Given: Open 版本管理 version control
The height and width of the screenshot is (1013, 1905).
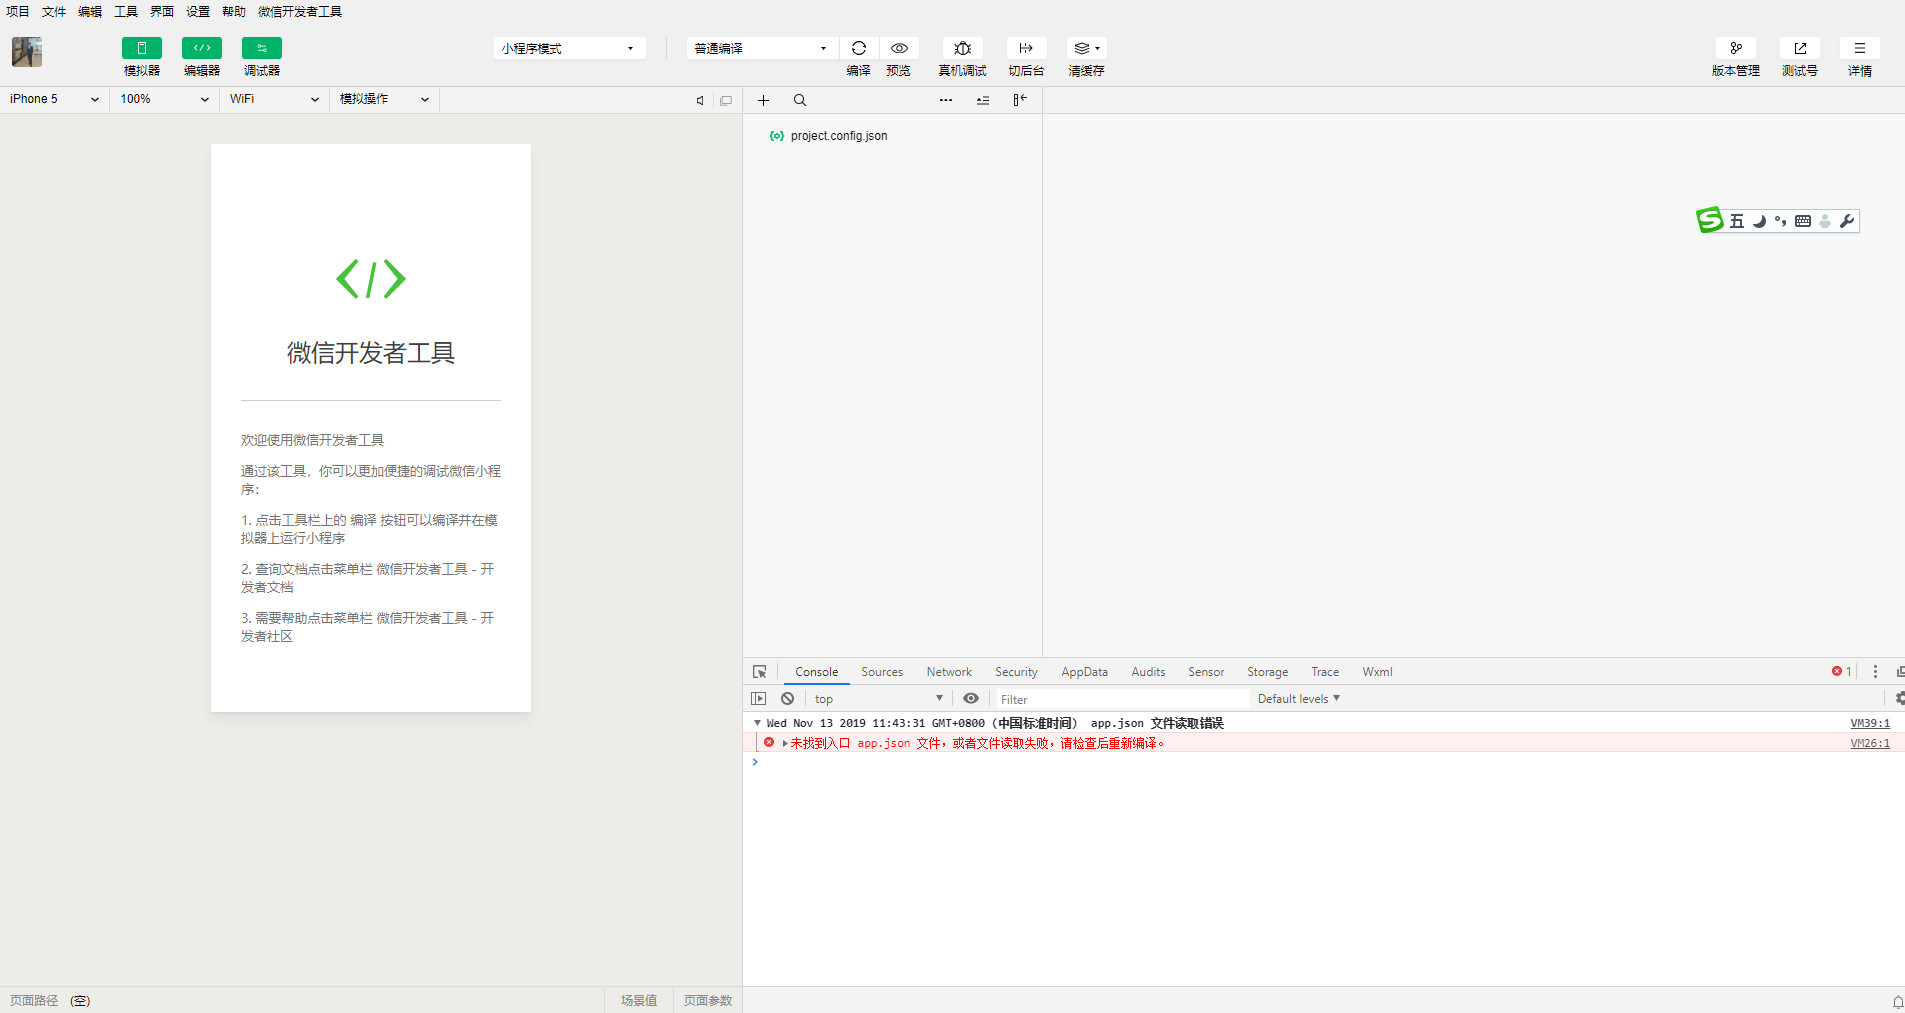Looking at the screenshot, I should (1736, 48).
